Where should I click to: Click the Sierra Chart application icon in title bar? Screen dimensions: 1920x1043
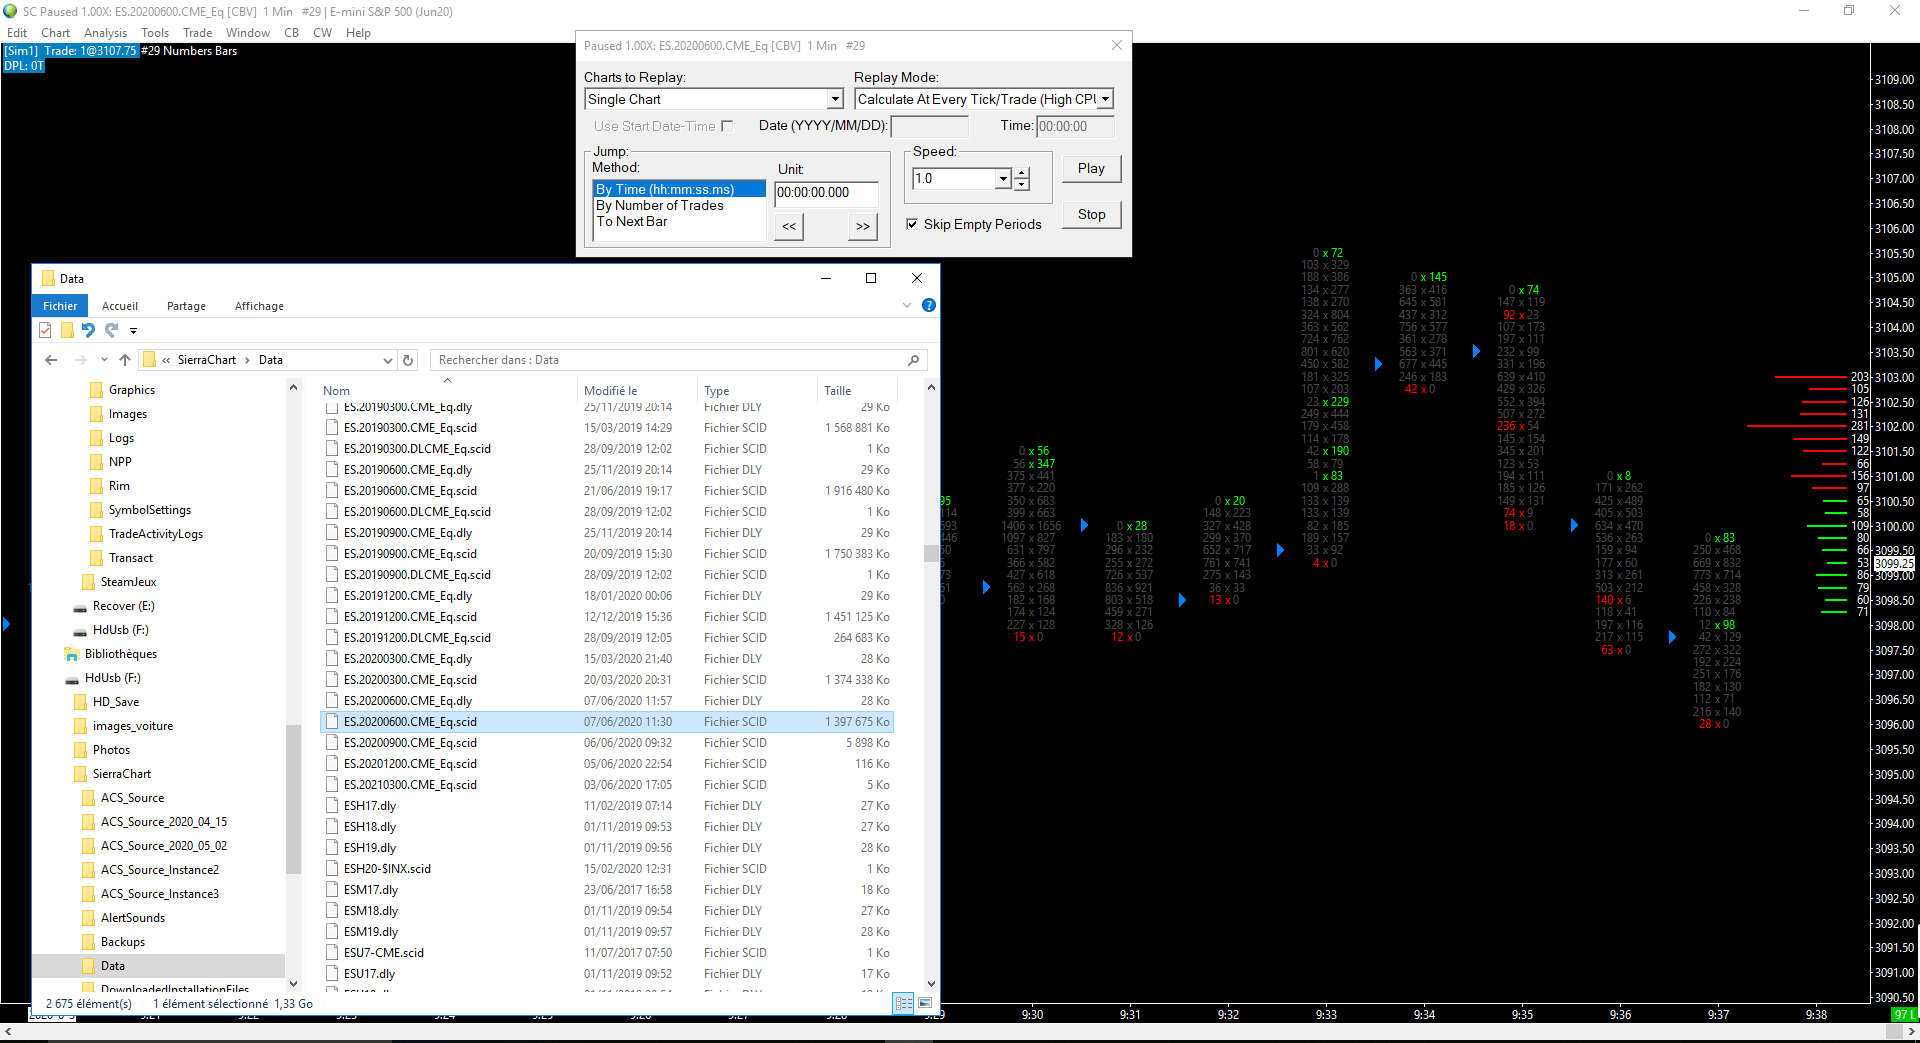point(10,11)
